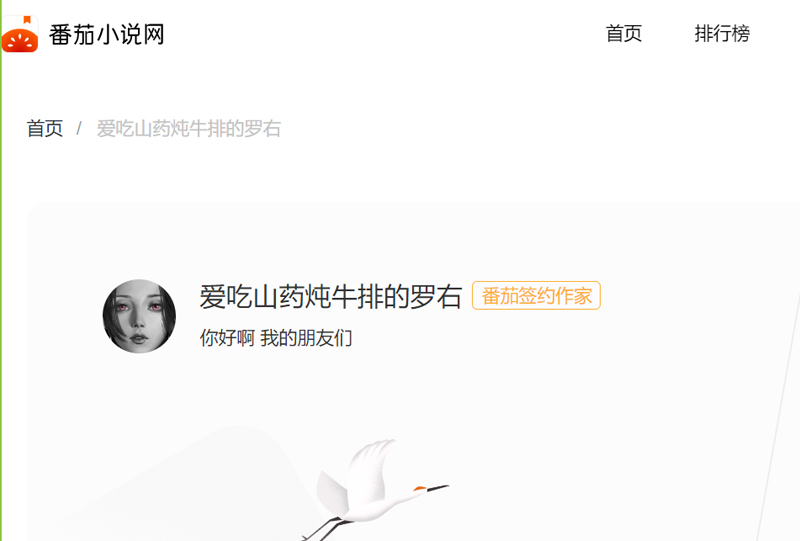Select the 首页 breadcrumb link
Viewport: 800px width, 541px height.
(44, 129)
